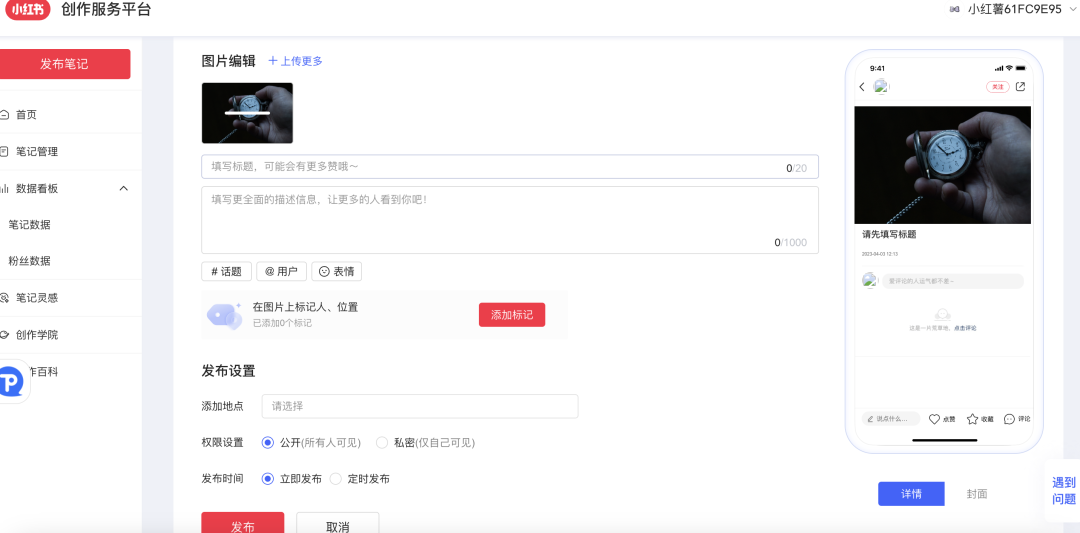Open the 添加地点 location dropdown
1080x533 pixels.
[x=419, y=406]
